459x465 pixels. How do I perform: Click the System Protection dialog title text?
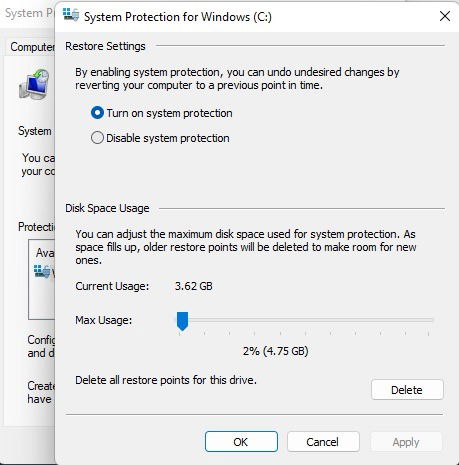(x=178, y=17)
